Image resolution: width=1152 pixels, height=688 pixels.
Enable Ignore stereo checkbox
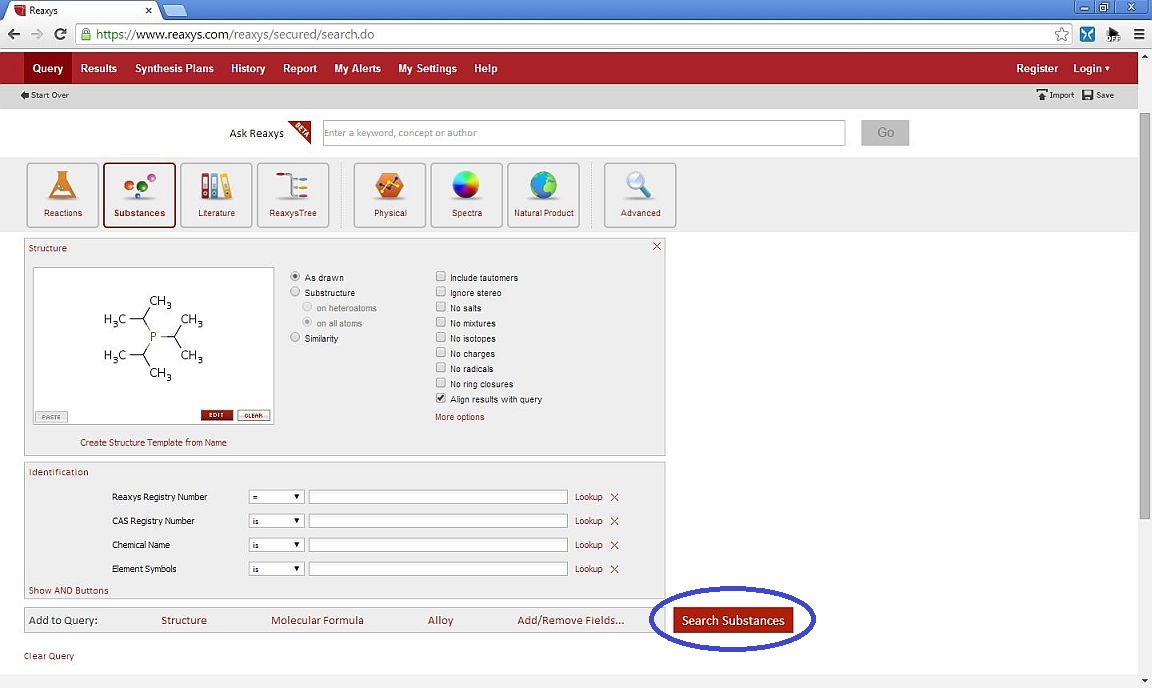441,292
